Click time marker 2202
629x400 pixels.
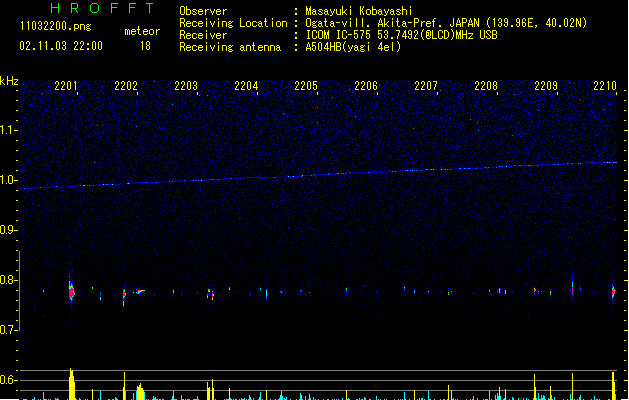pos(126,86)
